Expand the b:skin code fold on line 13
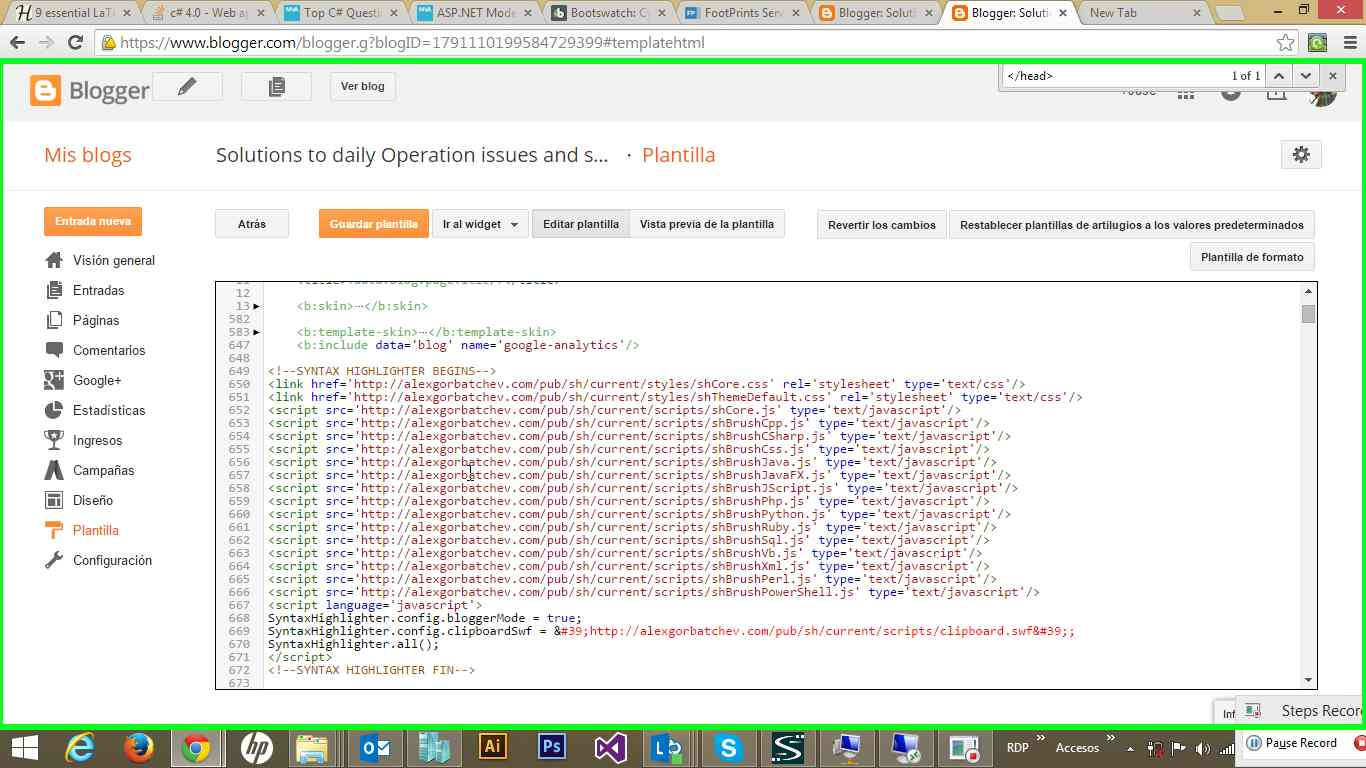The width and height of the screenshot is (1366, 768). pyautogui.click(x=257, y=306)
